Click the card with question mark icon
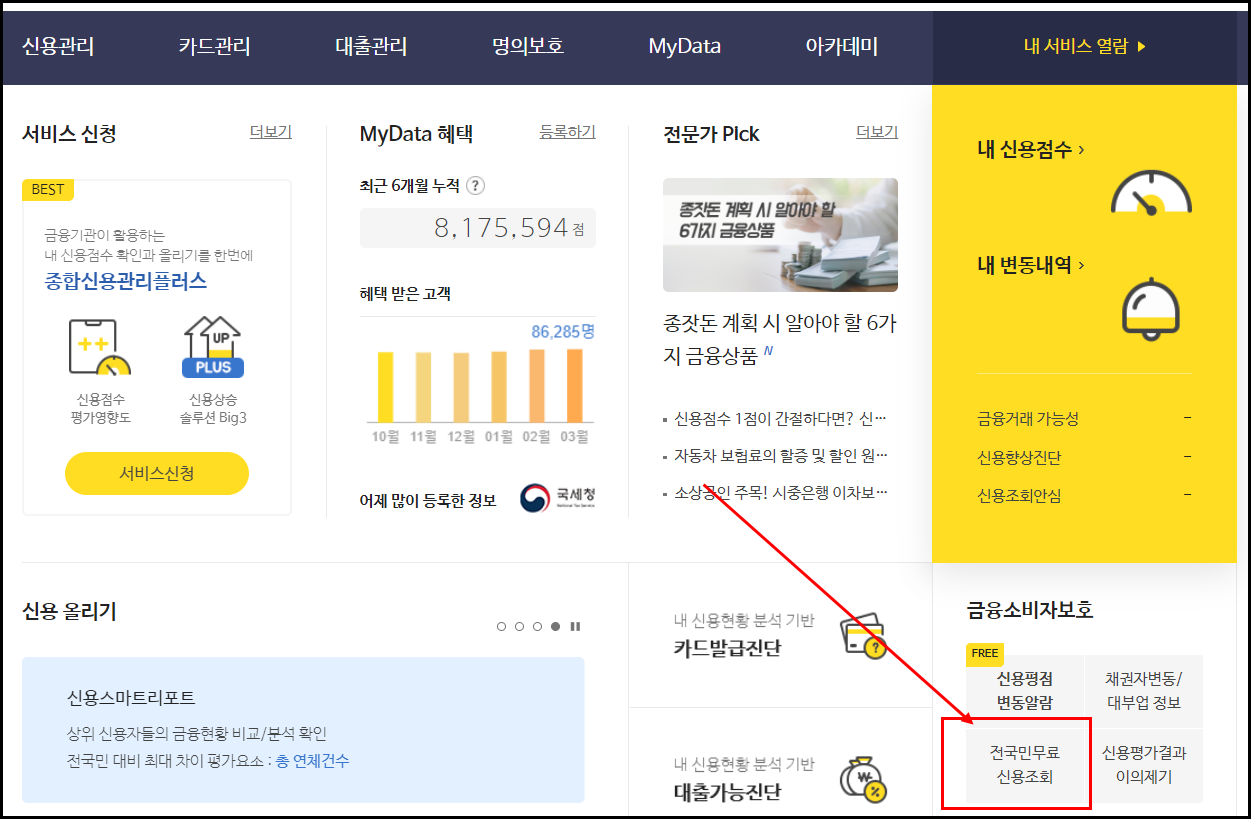Viewport: 1251px width, 819px height. click(863, 635)
